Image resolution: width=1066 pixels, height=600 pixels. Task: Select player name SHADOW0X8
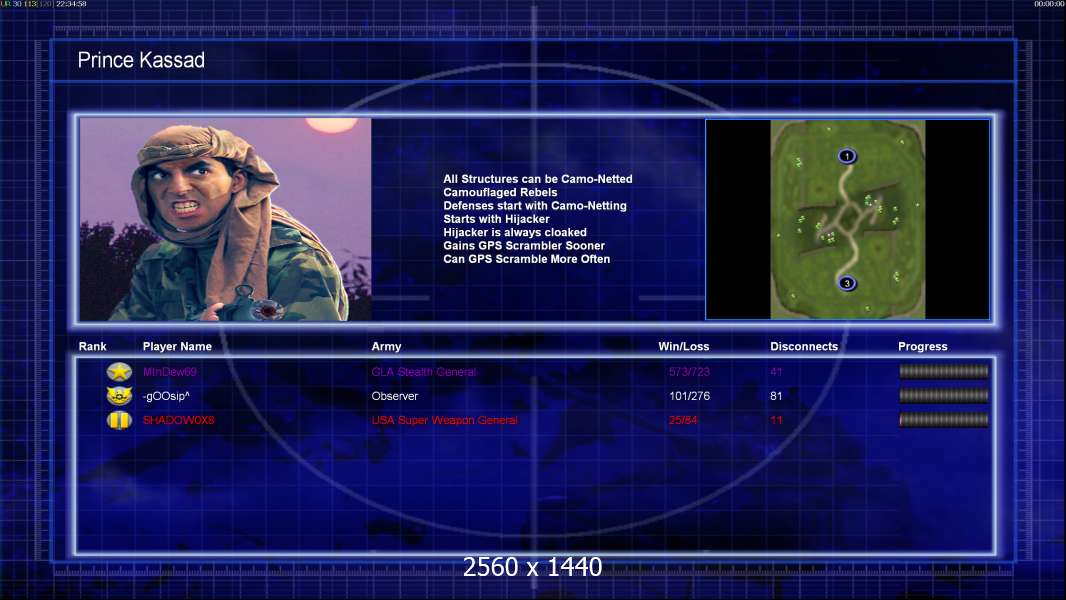pyautogui.click(x=178, y=420)
